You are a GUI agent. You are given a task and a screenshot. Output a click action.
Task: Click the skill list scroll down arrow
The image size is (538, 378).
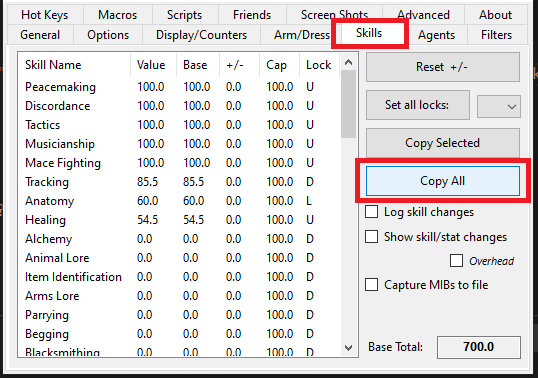[349, 348]
